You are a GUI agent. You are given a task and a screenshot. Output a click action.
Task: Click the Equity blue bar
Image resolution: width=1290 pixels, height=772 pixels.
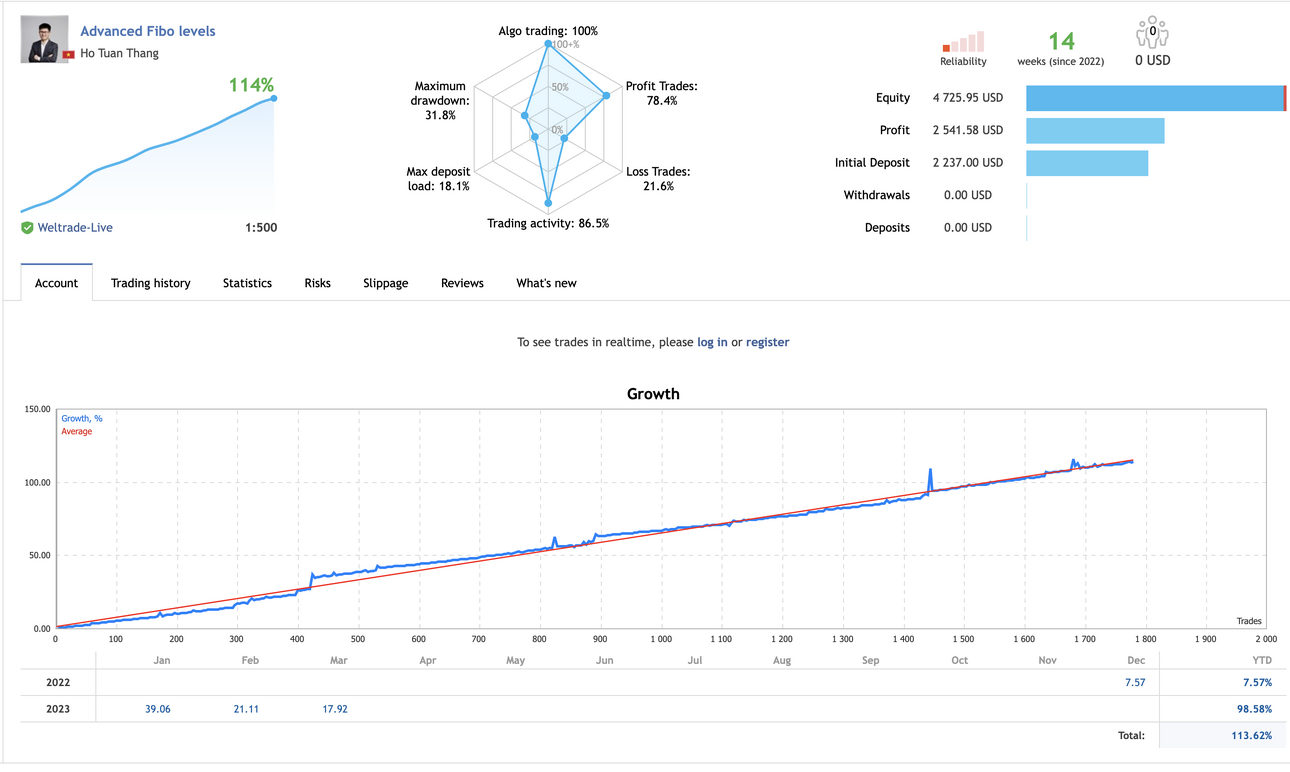pyautogui.click(x=1156, y=98)
